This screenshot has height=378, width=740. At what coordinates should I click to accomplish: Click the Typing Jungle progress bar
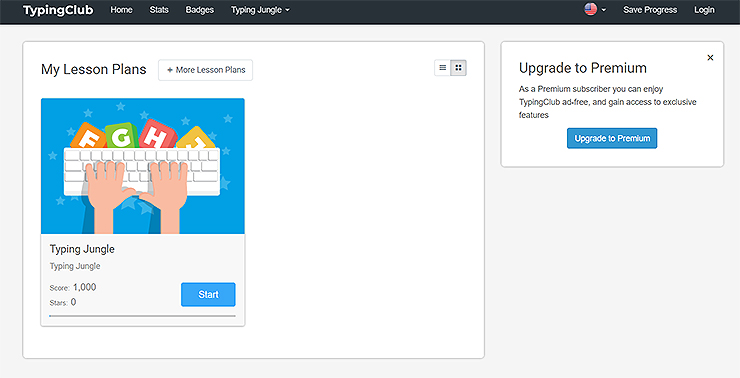click(143, 316)
